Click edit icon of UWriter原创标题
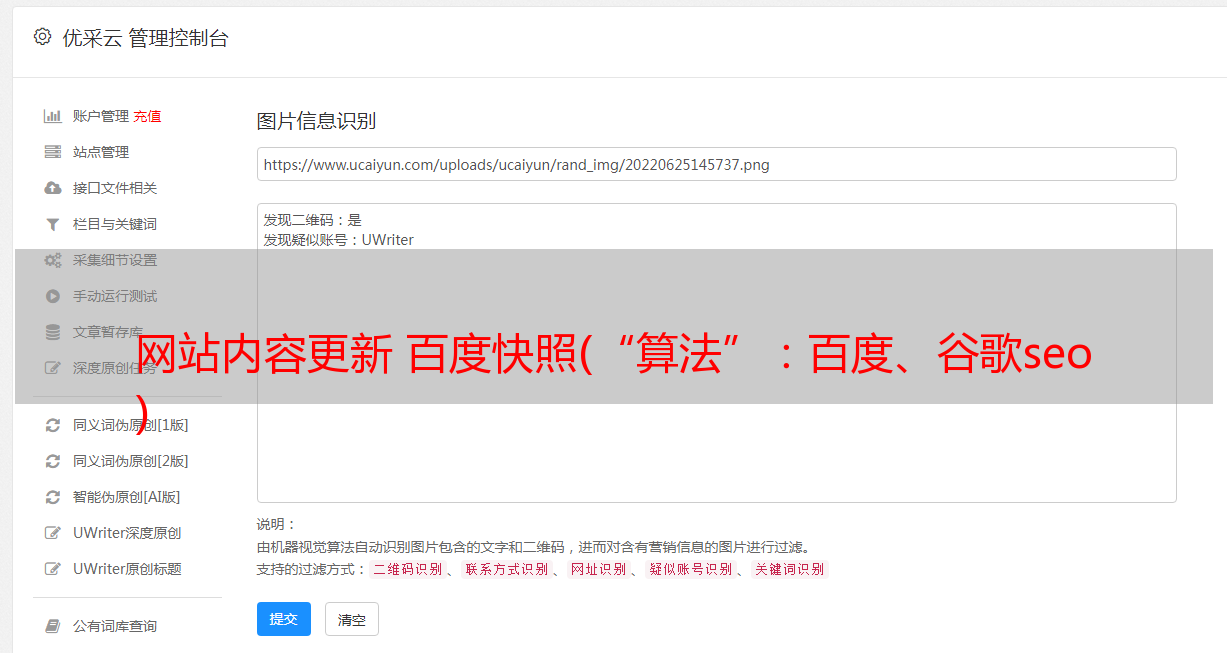Screen dimensions: 1227x653 [53, 569]
